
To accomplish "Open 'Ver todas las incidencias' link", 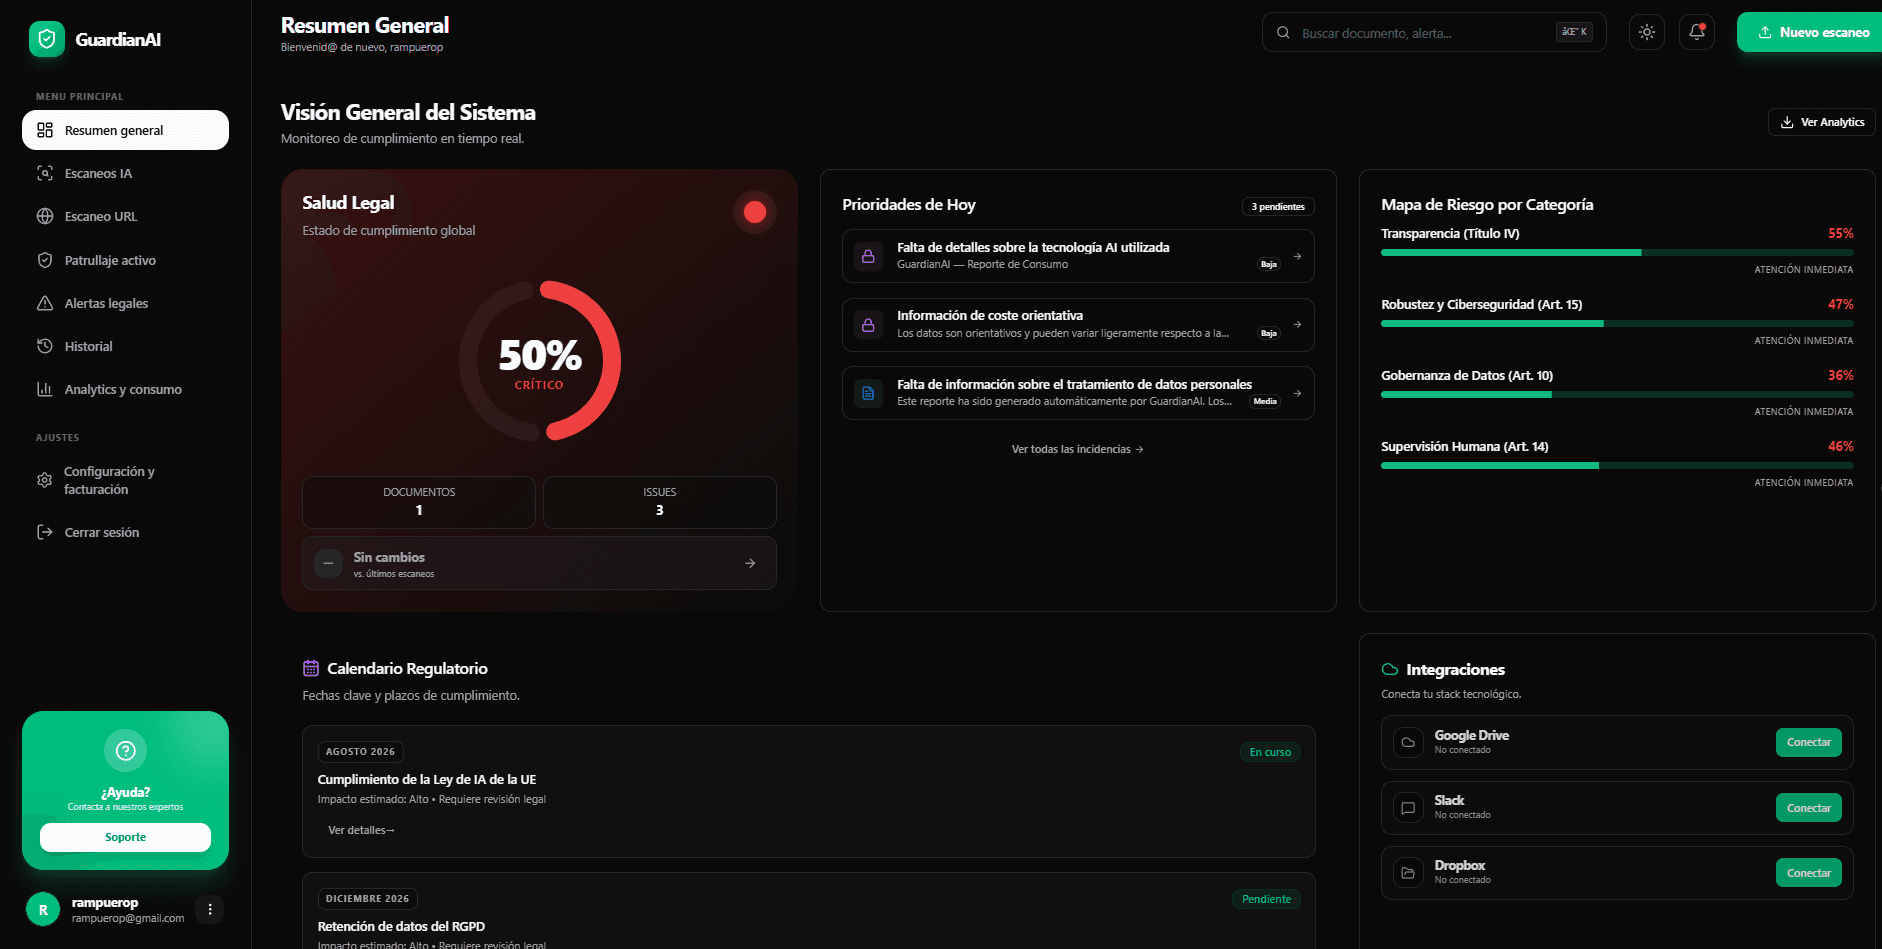I will (x=1077, y=449).
